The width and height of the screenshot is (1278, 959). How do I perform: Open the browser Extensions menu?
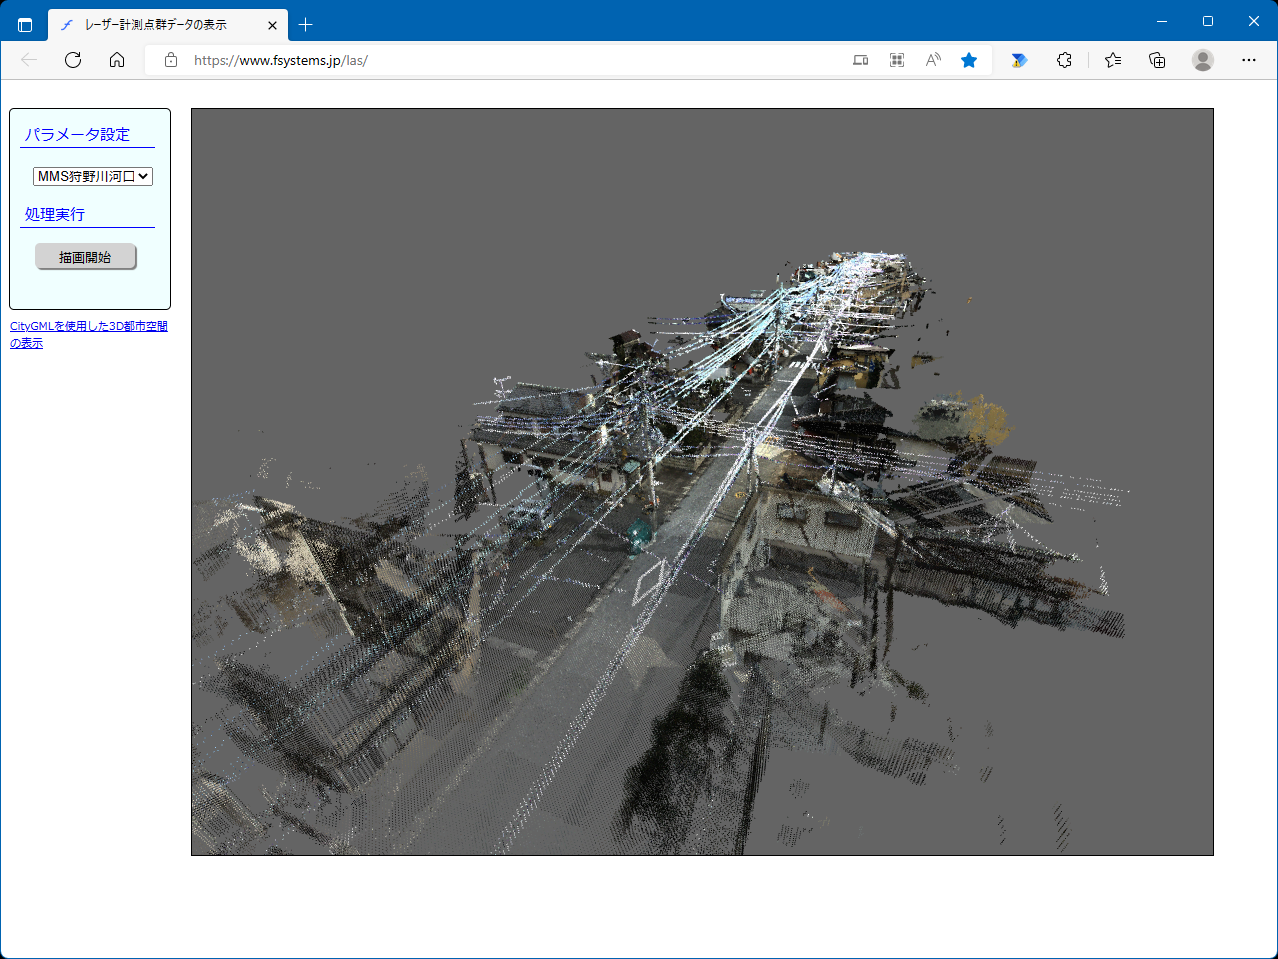1064,60
